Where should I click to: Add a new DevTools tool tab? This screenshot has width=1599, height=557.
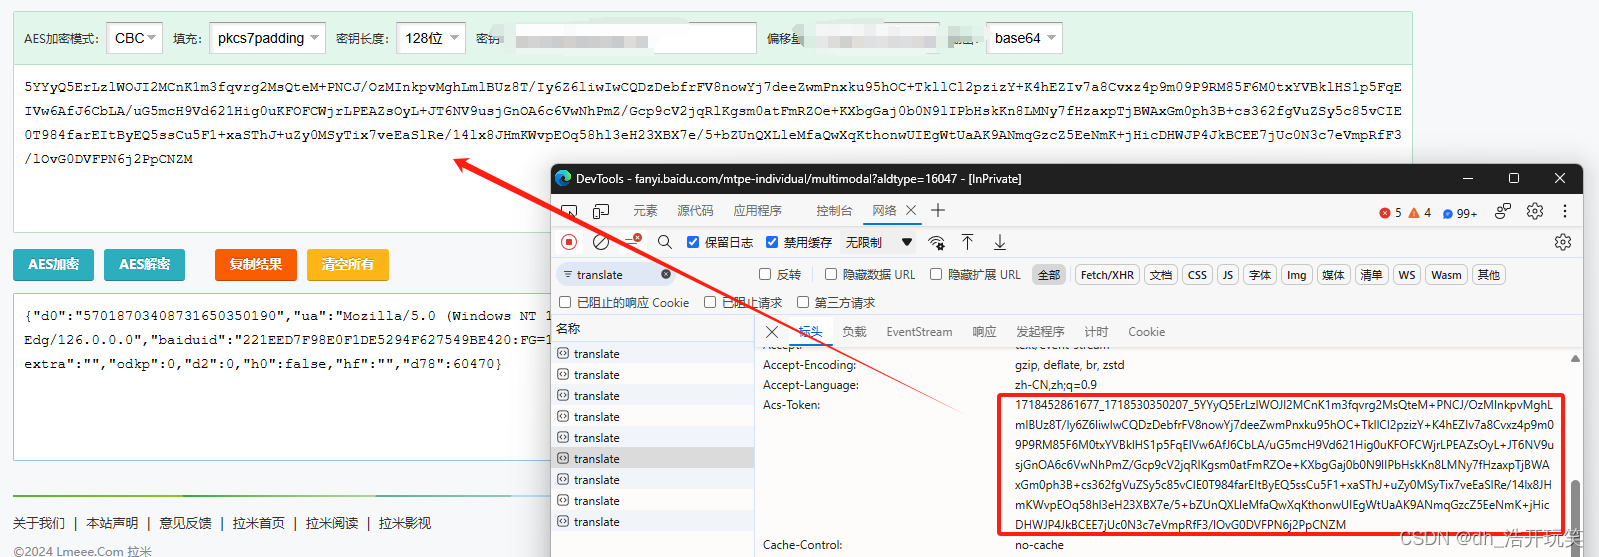938,210
